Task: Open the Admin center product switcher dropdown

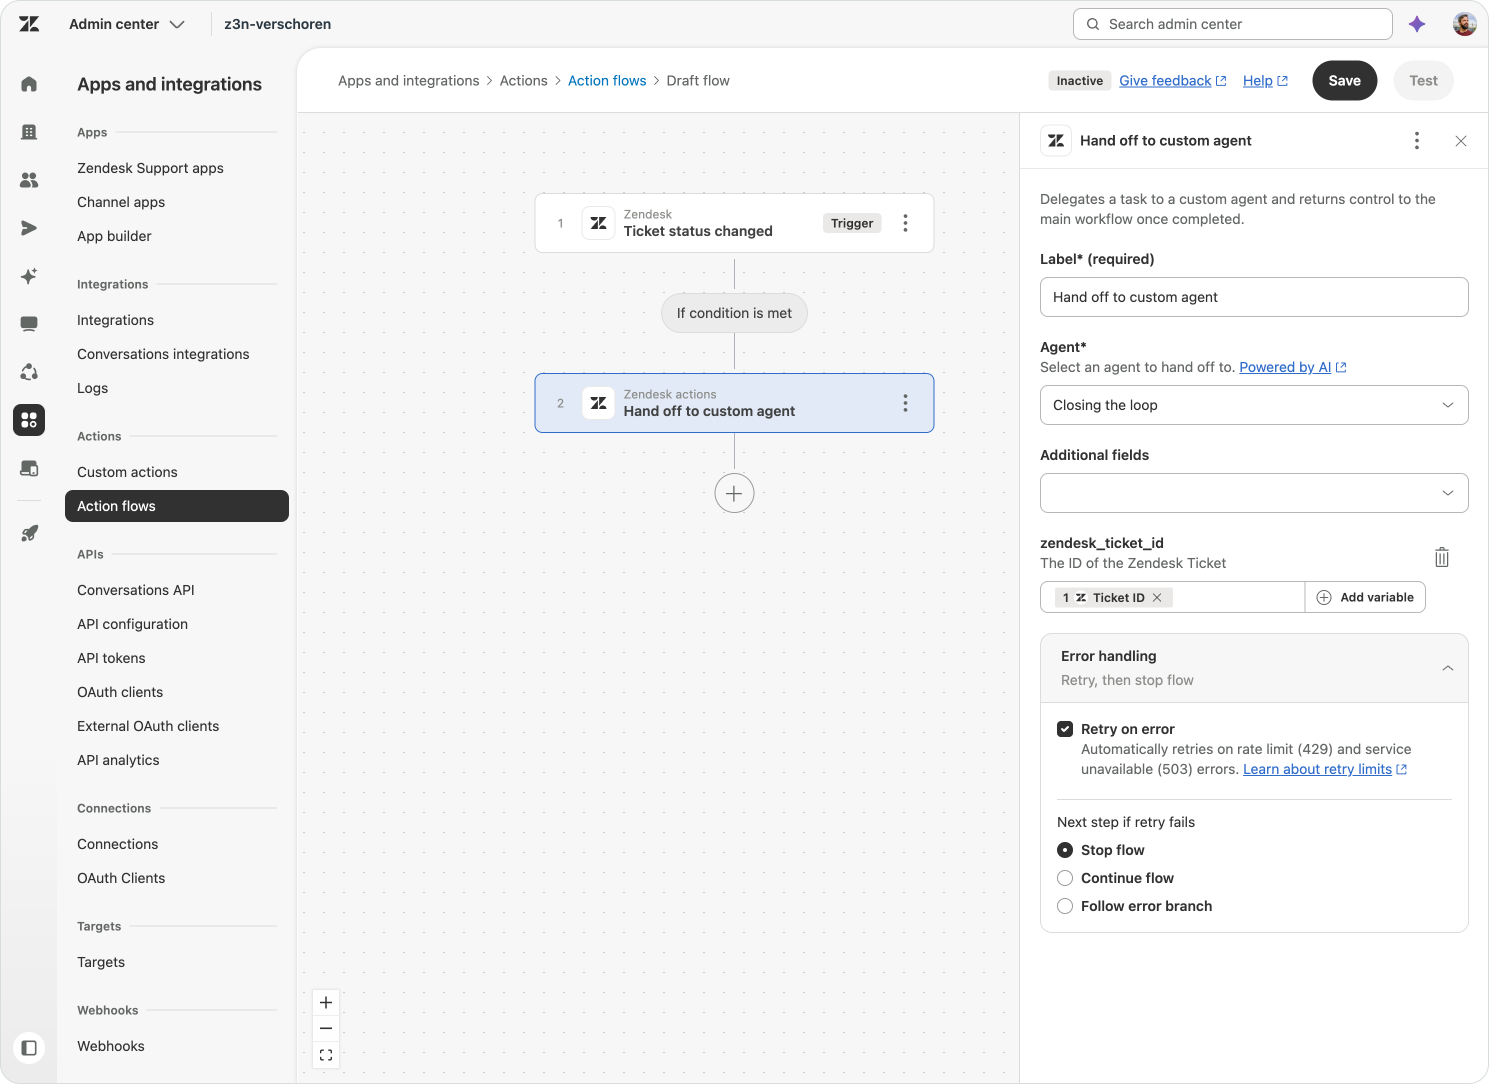Action: tap(127, 24)
